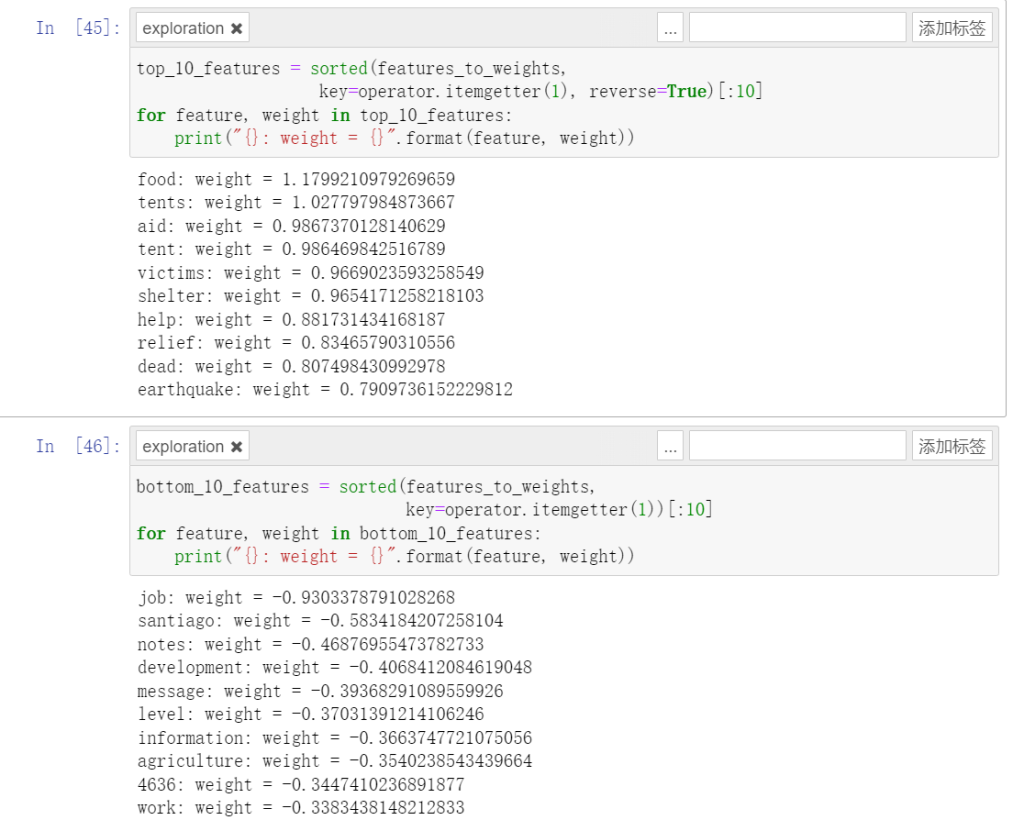Remove the exploration tag from cell 46

pos(237,447)
